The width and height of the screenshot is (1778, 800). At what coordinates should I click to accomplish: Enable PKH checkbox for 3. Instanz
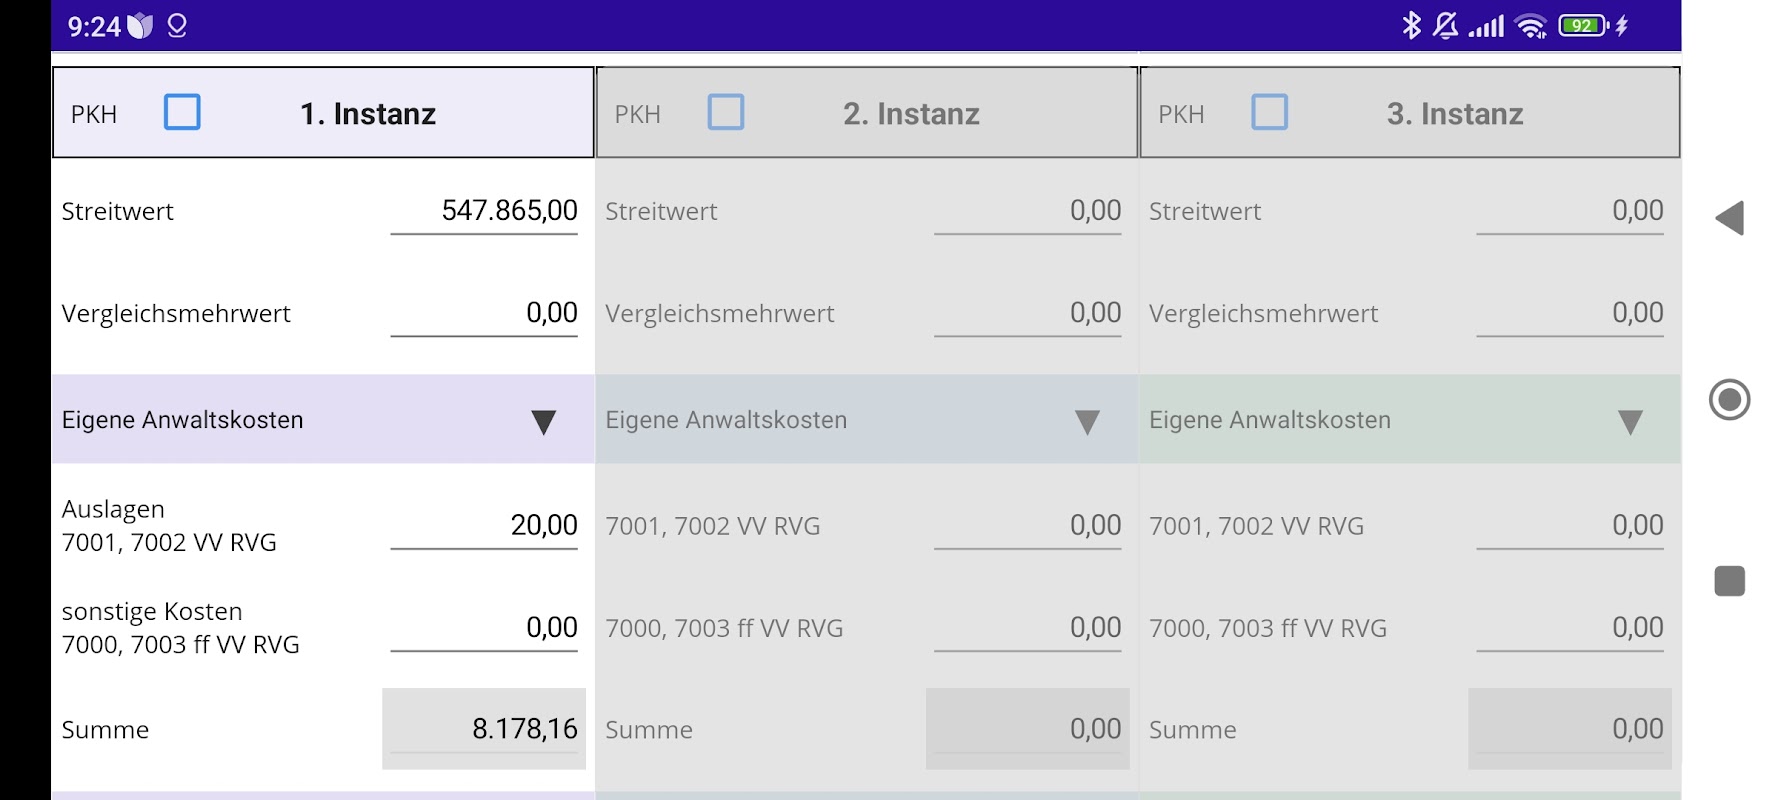click(1269, 112)
